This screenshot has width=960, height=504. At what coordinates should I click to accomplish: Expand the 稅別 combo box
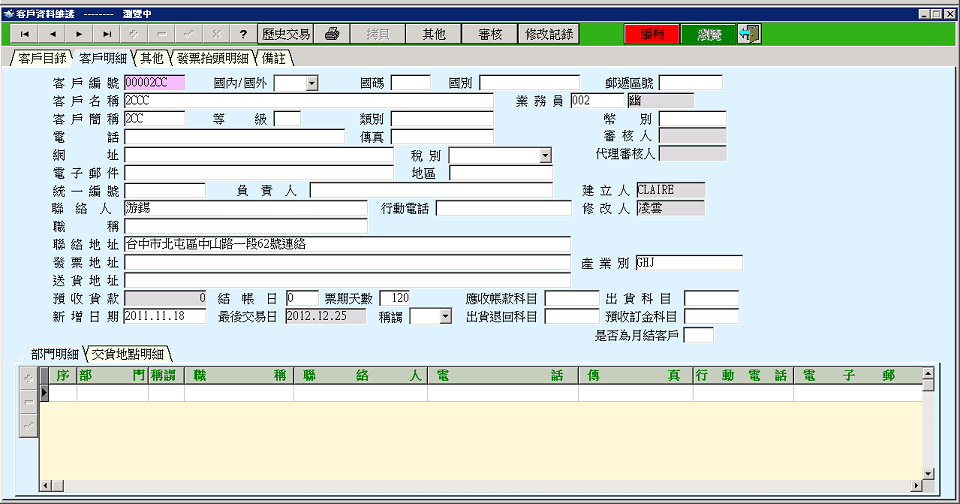pos(545,156)
